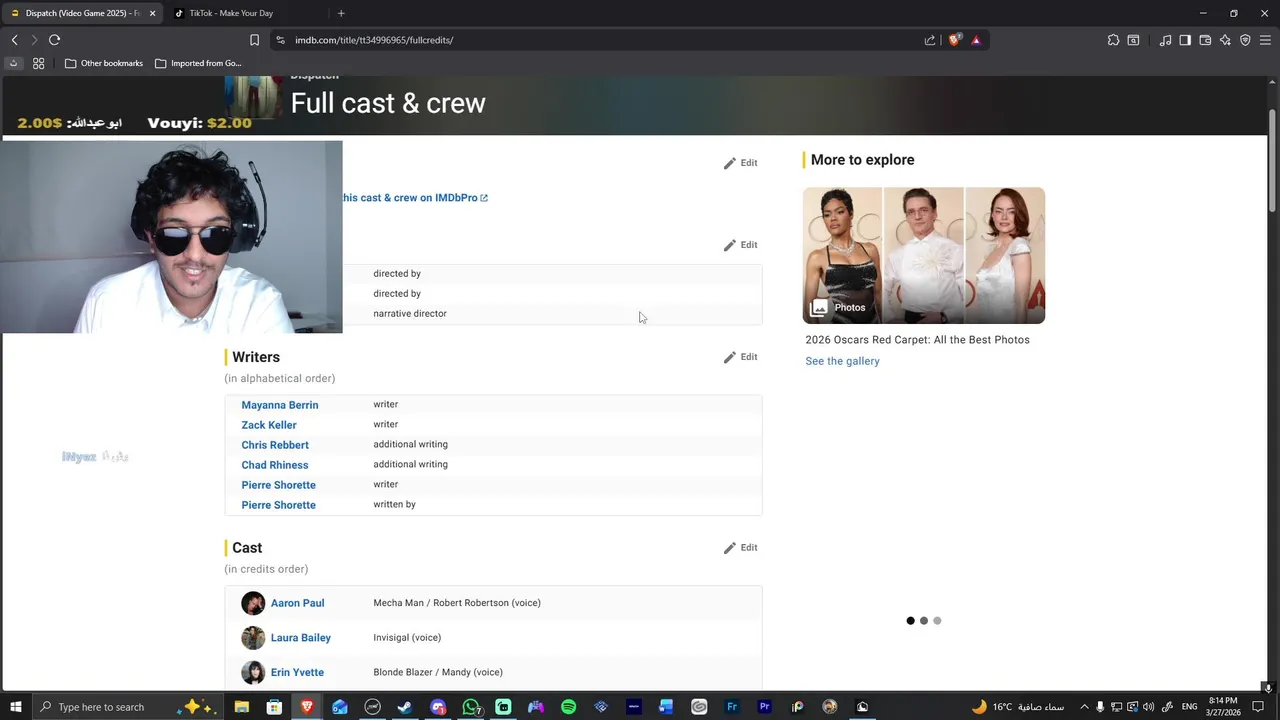This screenshot has height=720, width=1280.
Task: Toggle the browser sidebar panel
Action: [x=1185, y=40]
